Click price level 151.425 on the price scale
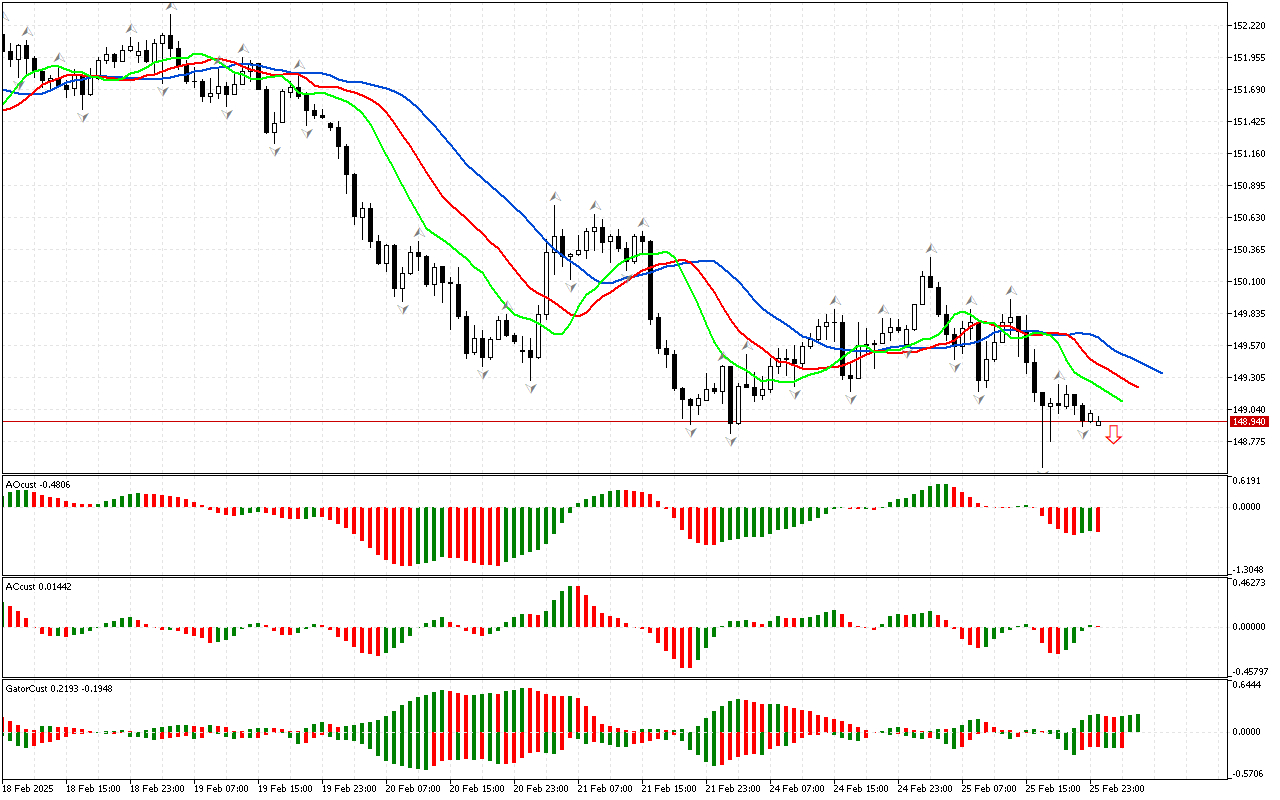The image size is (1280, 800). point(1250,121)
